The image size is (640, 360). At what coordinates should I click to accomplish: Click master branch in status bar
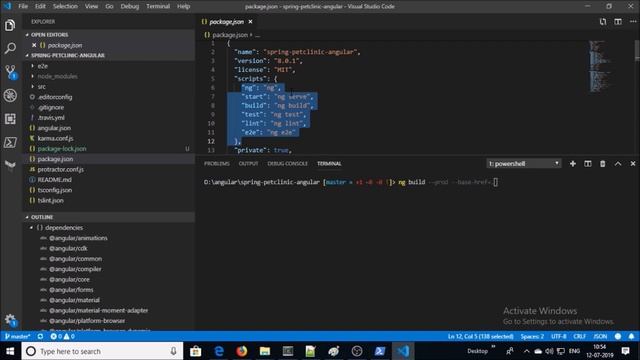click(x=17, y=336)
